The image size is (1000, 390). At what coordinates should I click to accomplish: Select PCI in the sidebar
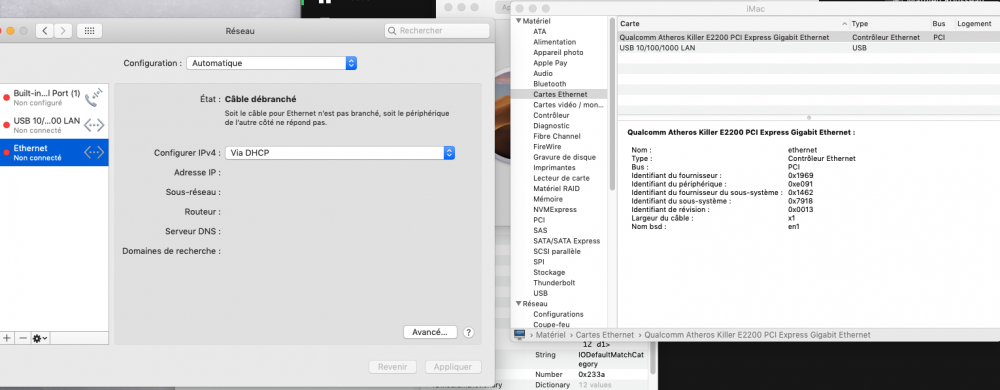point(539,220)
